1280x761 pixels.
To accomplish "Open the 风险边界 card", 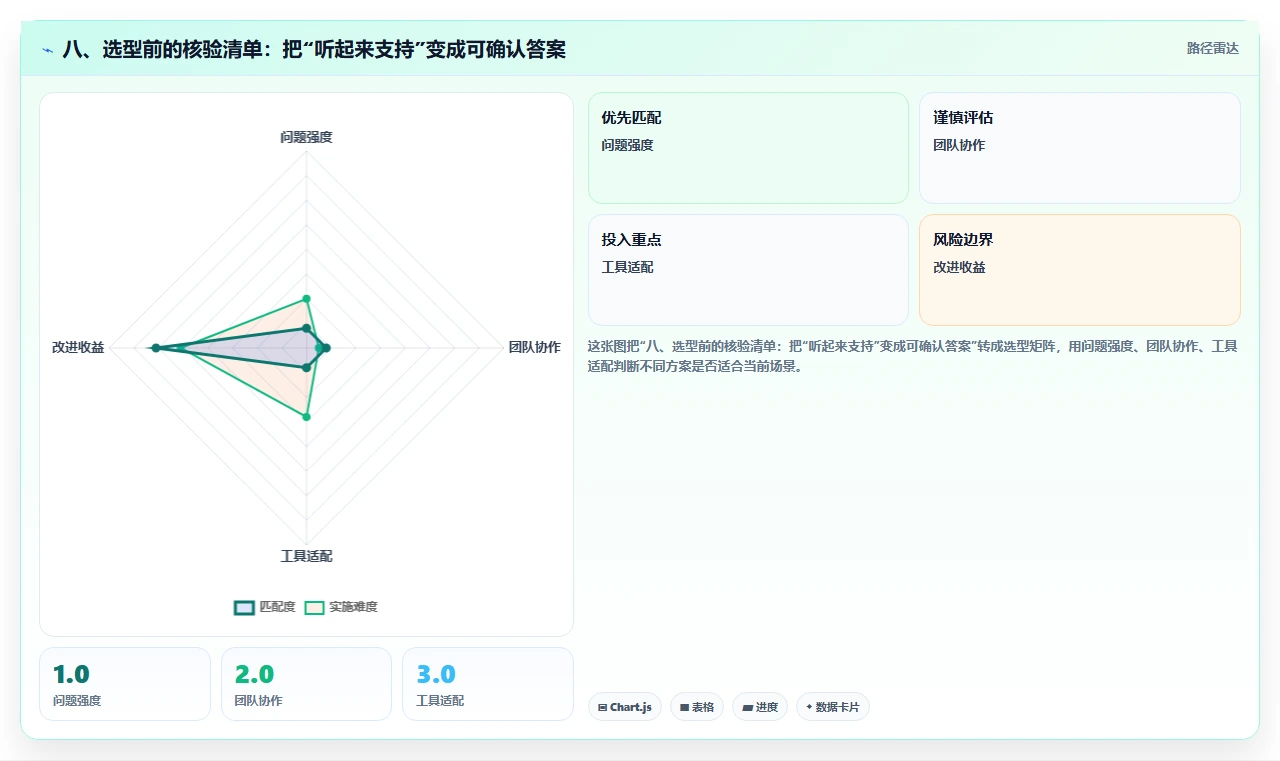I will (x=1080, y=270).
